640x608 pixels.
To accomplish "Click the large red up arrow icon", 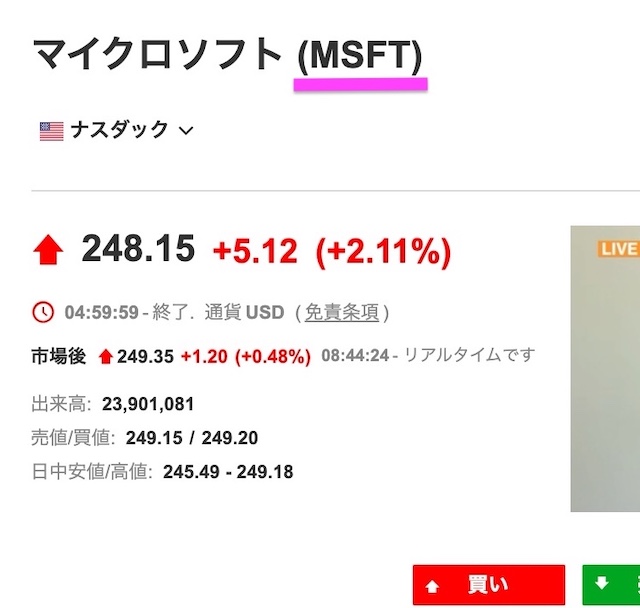I will pos(48,250).
